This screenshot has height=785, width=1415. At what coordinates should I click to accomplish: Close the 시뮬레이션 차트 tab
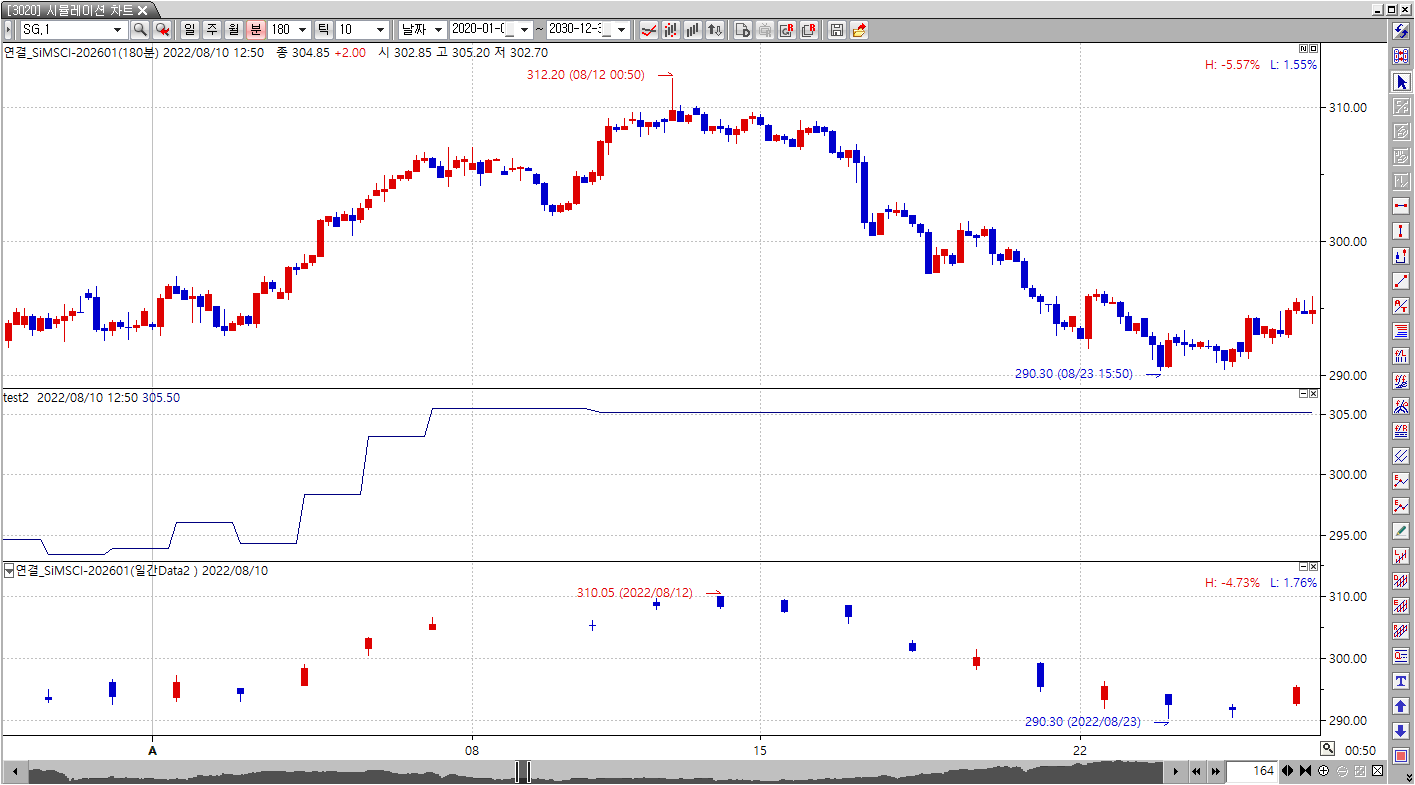[143, 10]
